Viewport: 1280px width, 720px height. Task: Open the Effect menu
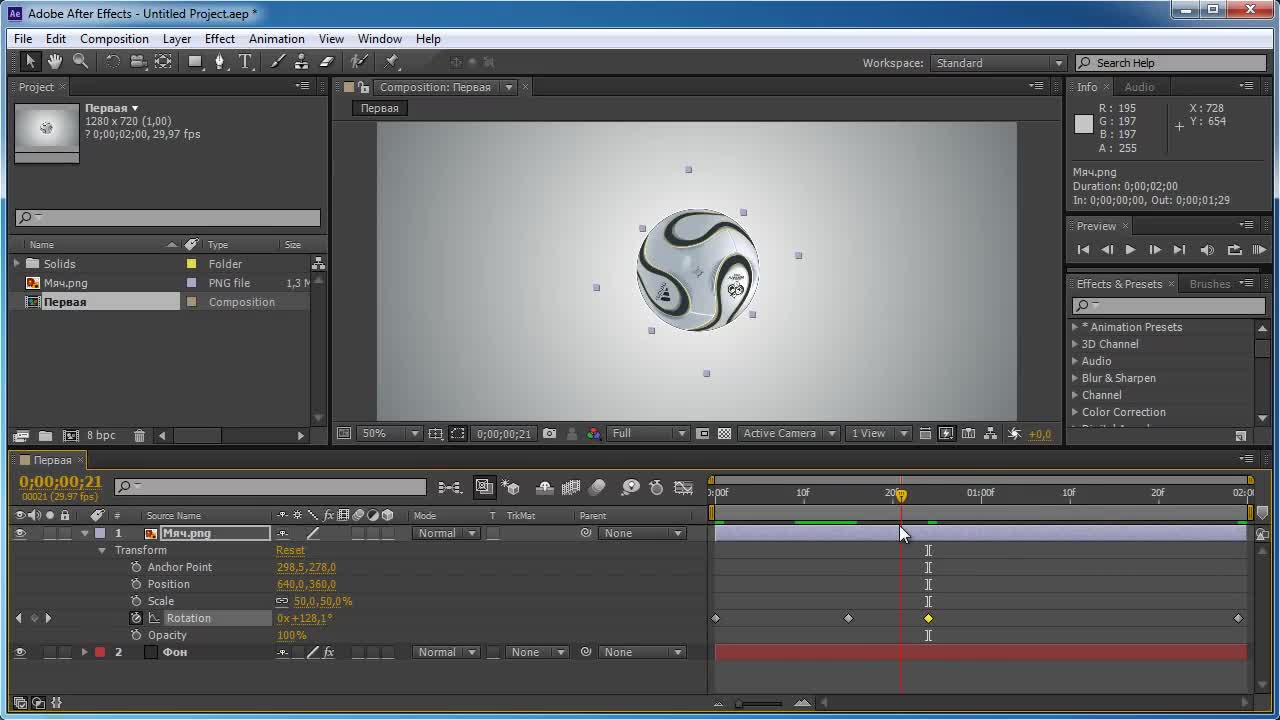tap(220, 39)
